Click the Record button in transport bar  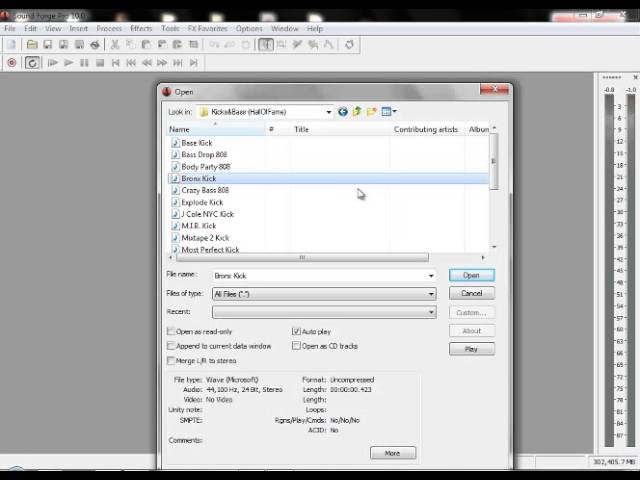[x=12, y=63]
